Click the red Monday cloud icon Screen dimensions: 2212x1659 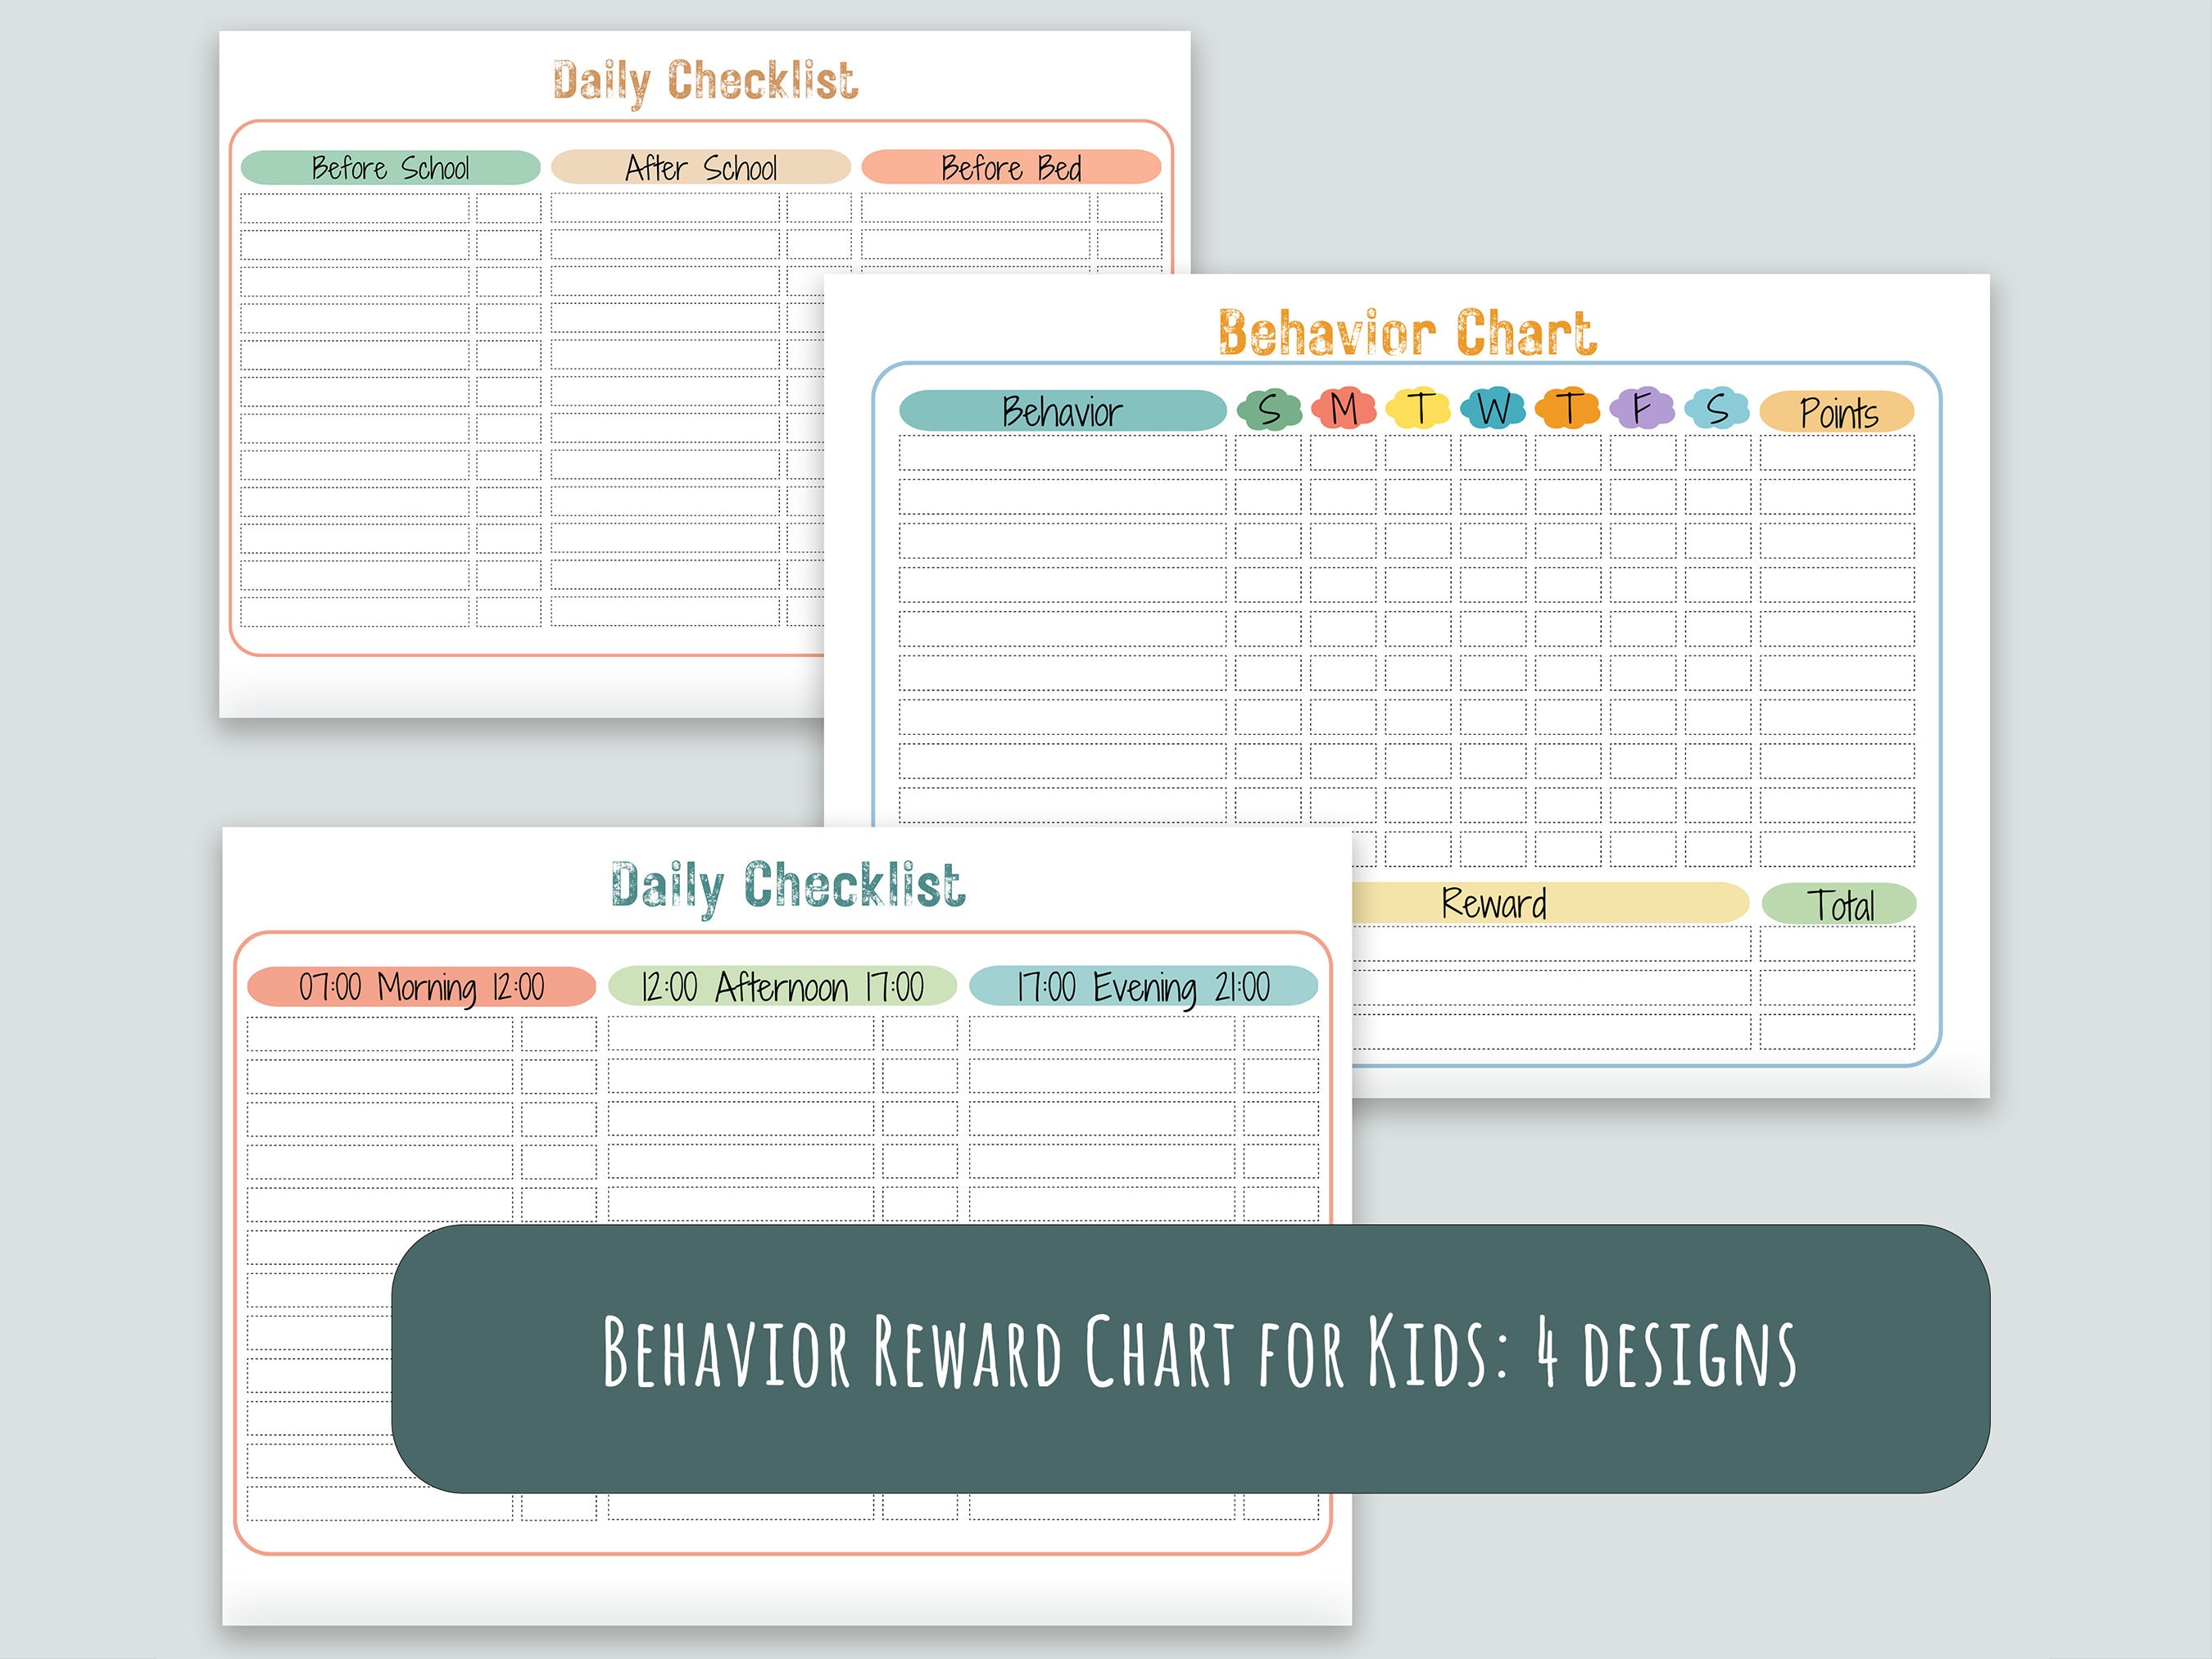[x=1345, y=410]
